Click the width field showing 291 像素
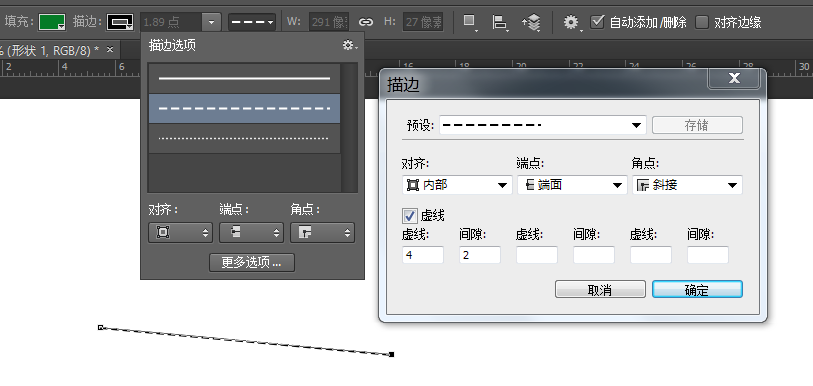Screen dimensions: 813x386 tap(329, 22)
